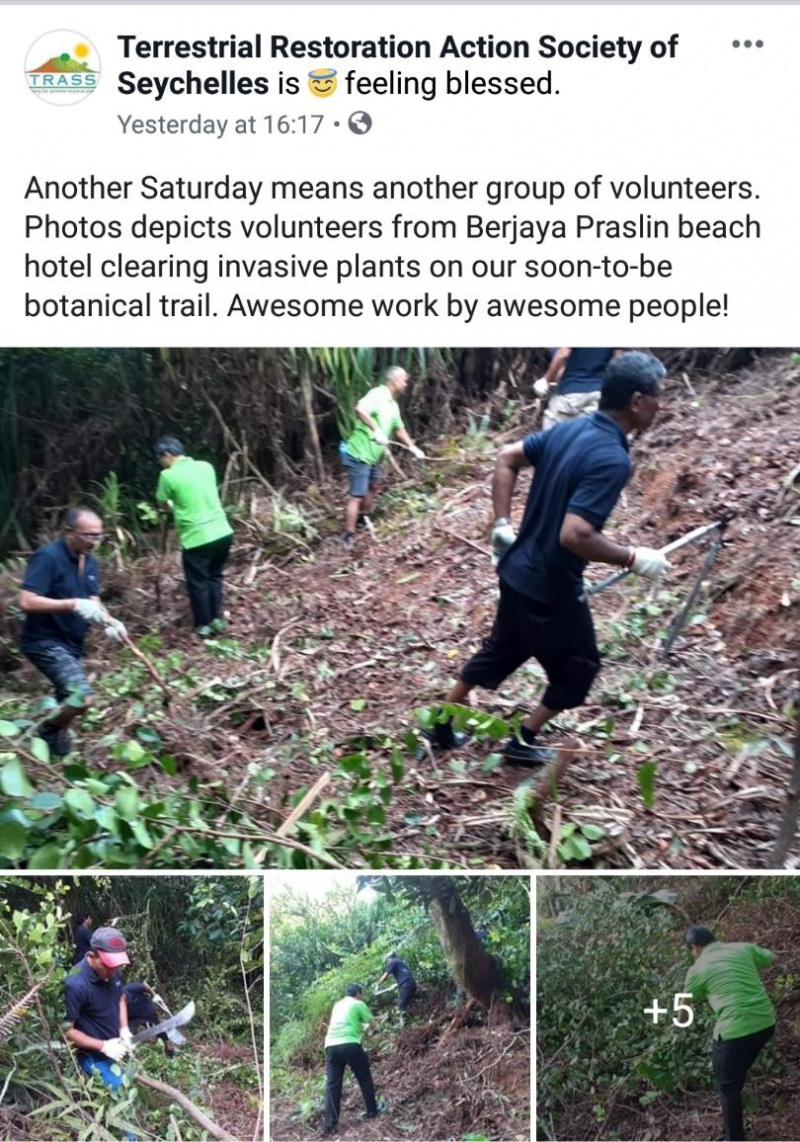Open the photo of man with machete
Image resolution: width=800 pixels, height=1142 pixels.
point(131,1009)
